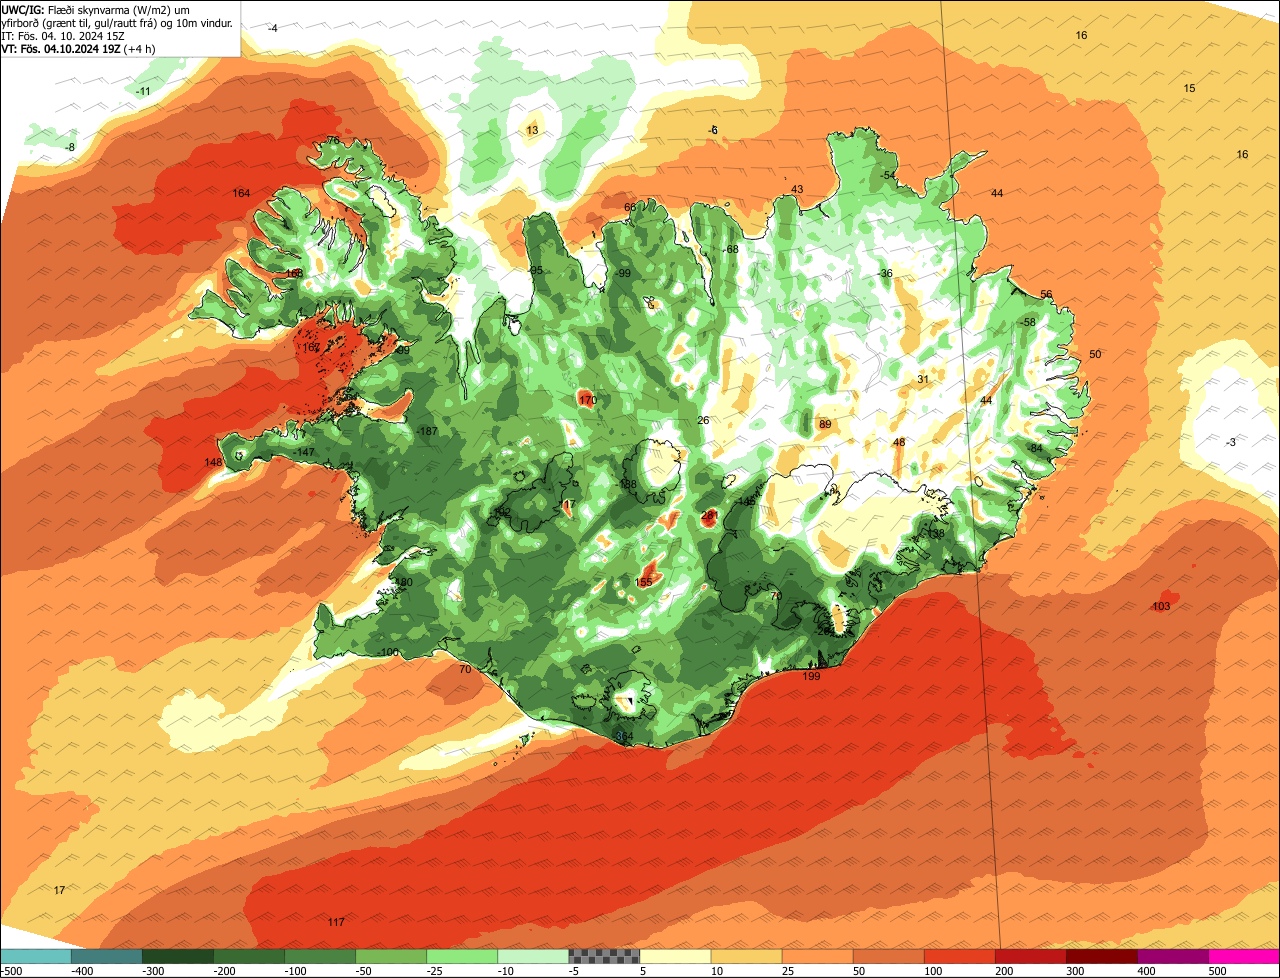Select the pale yellow legend swatch at 5
This screenshot has height=978, width=1280.
coord(675,956)
